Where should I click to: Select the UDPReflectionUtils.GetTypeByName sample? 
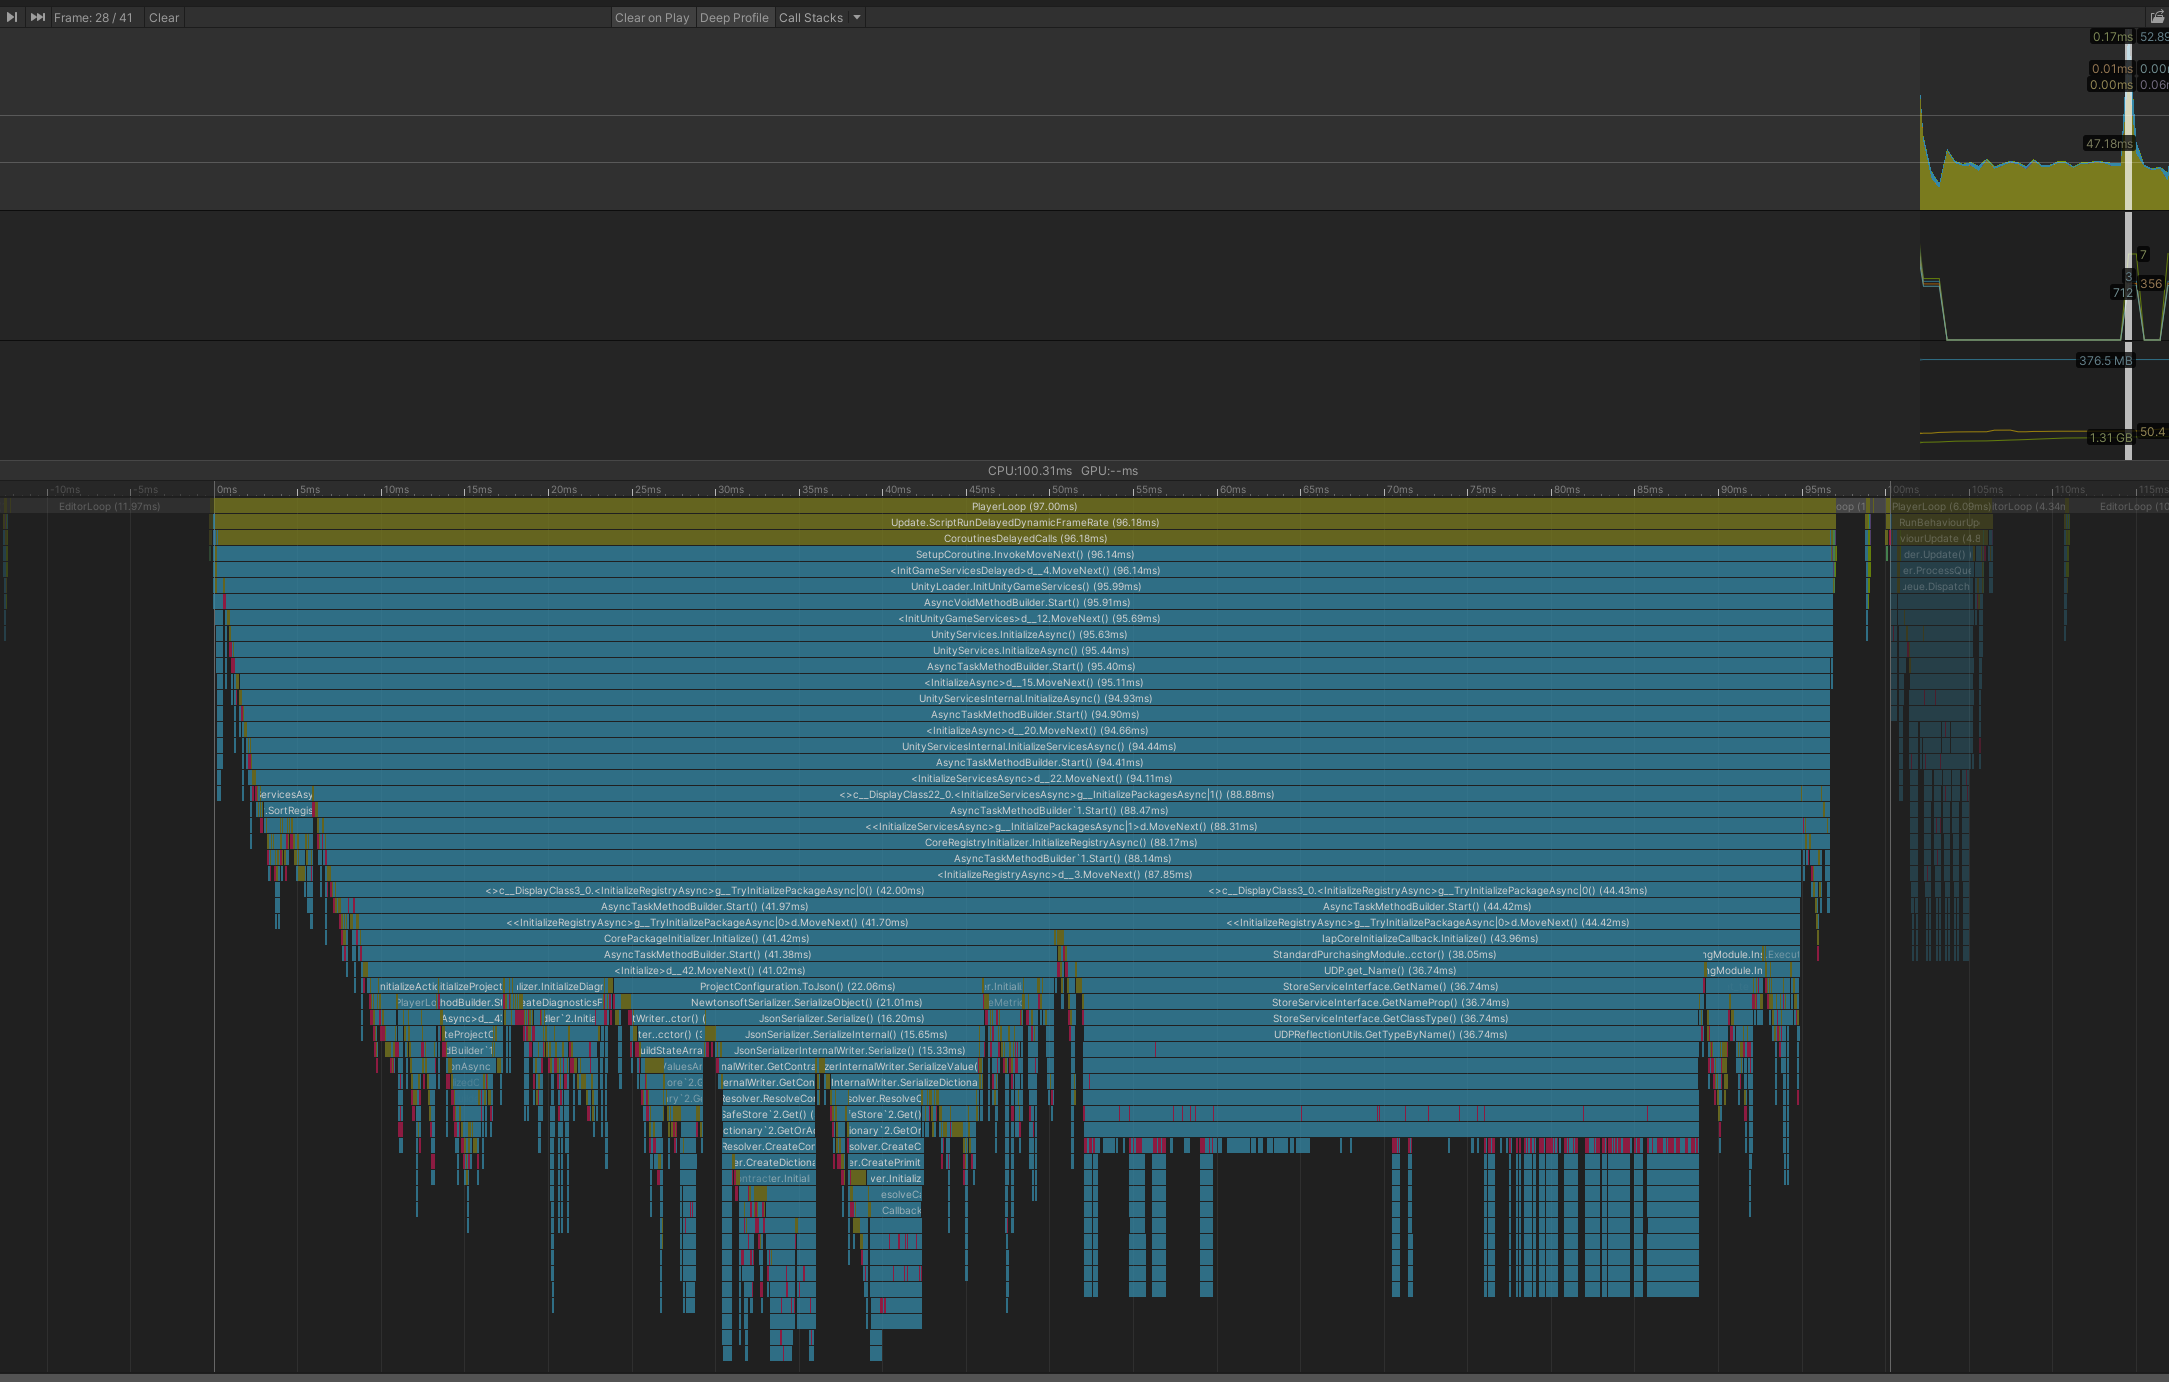[1390, 1034]
